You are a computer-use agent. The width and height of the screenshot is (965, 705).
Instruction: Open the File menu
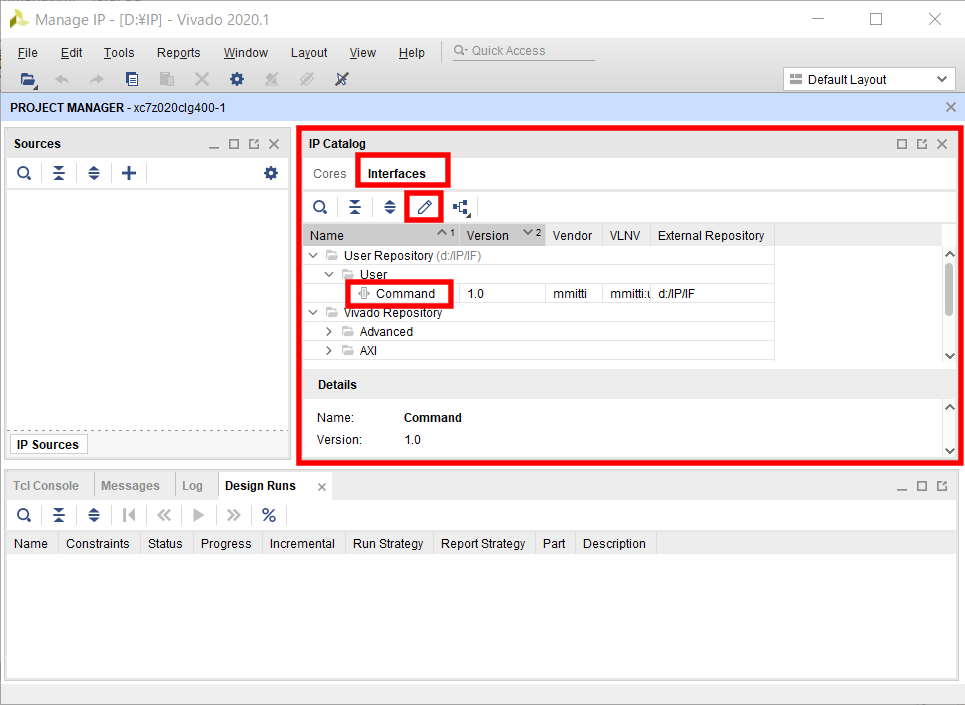pos(28,53)
